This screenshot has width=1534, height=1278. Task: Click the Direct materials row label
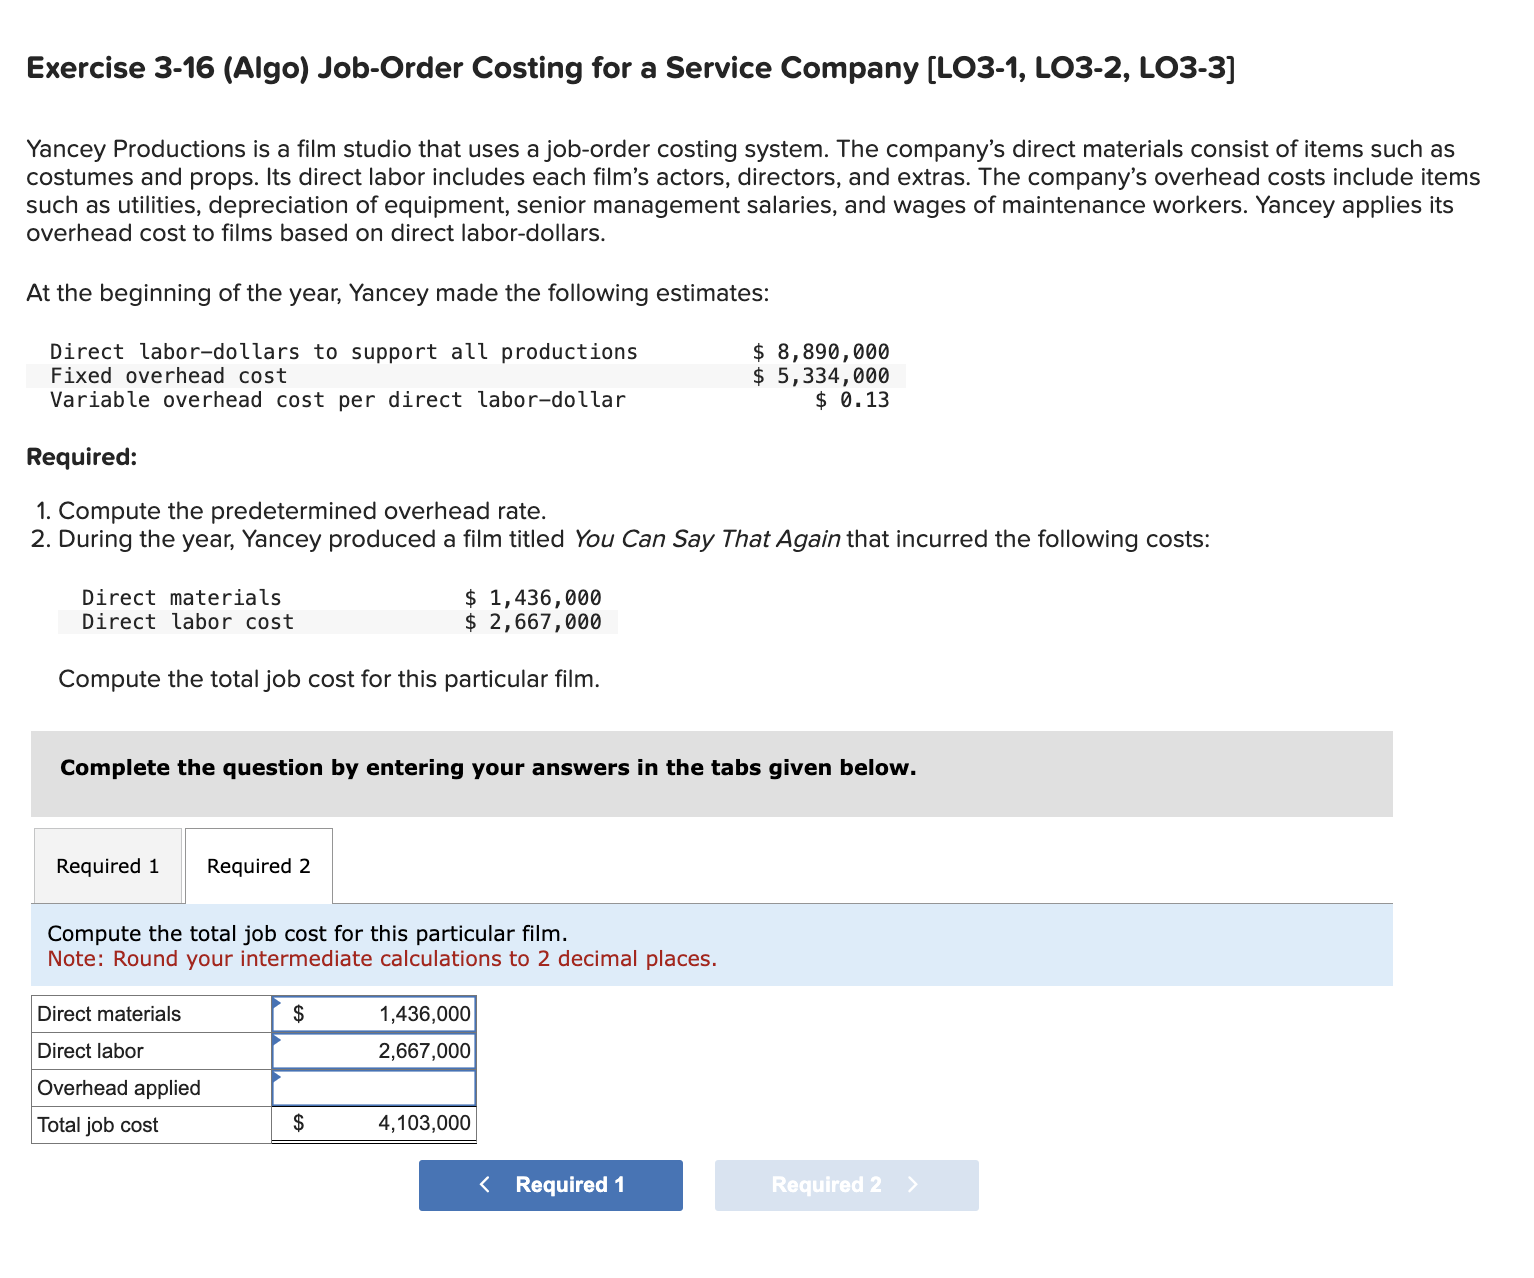[109, 1013]
